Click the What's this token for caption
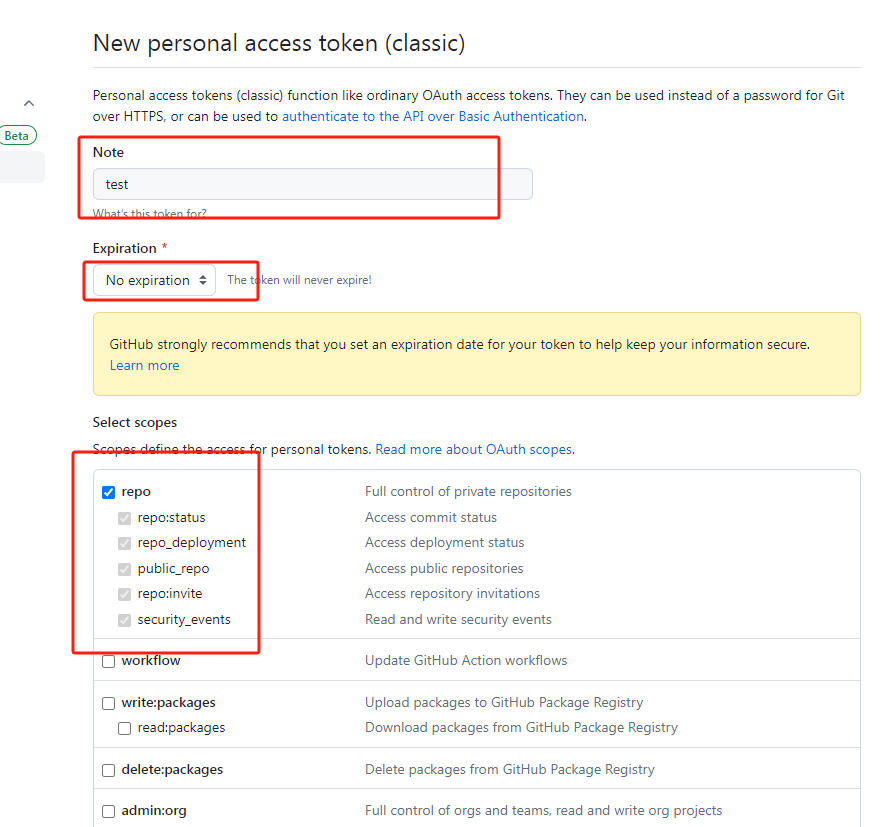Viewport: 886px width, 827px height. coord(151,212)
